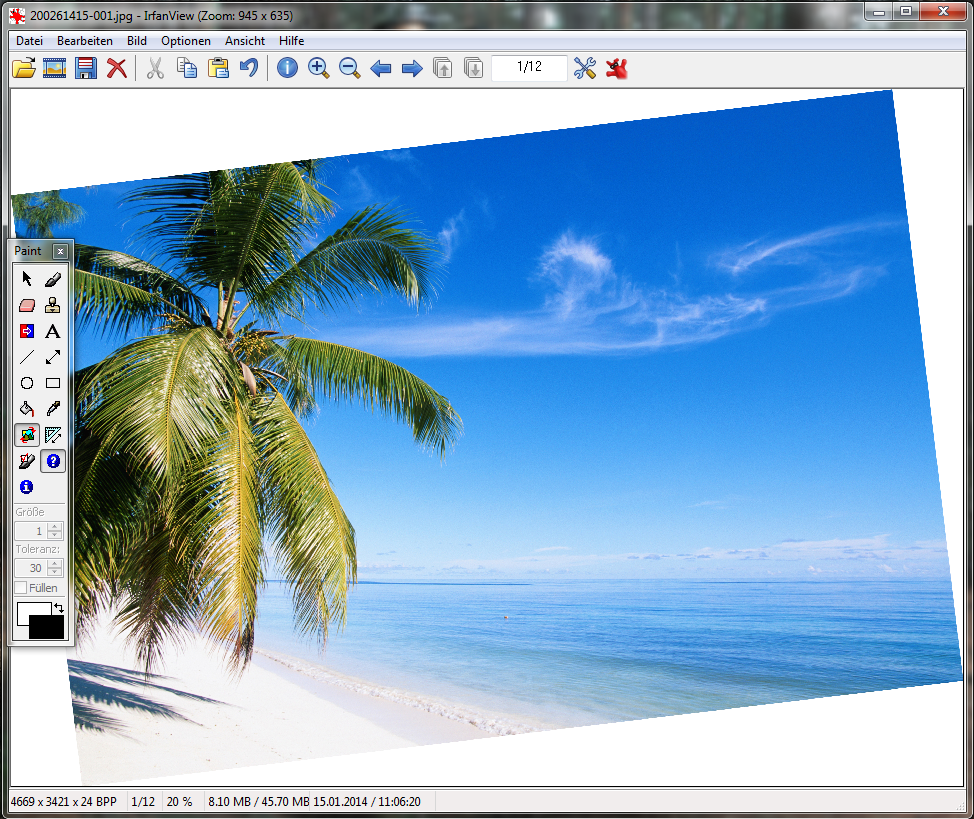The height and width of the screenshot is (819, 974).
Task: Select the brush tool in Paint panel
Action: (53, 279)
